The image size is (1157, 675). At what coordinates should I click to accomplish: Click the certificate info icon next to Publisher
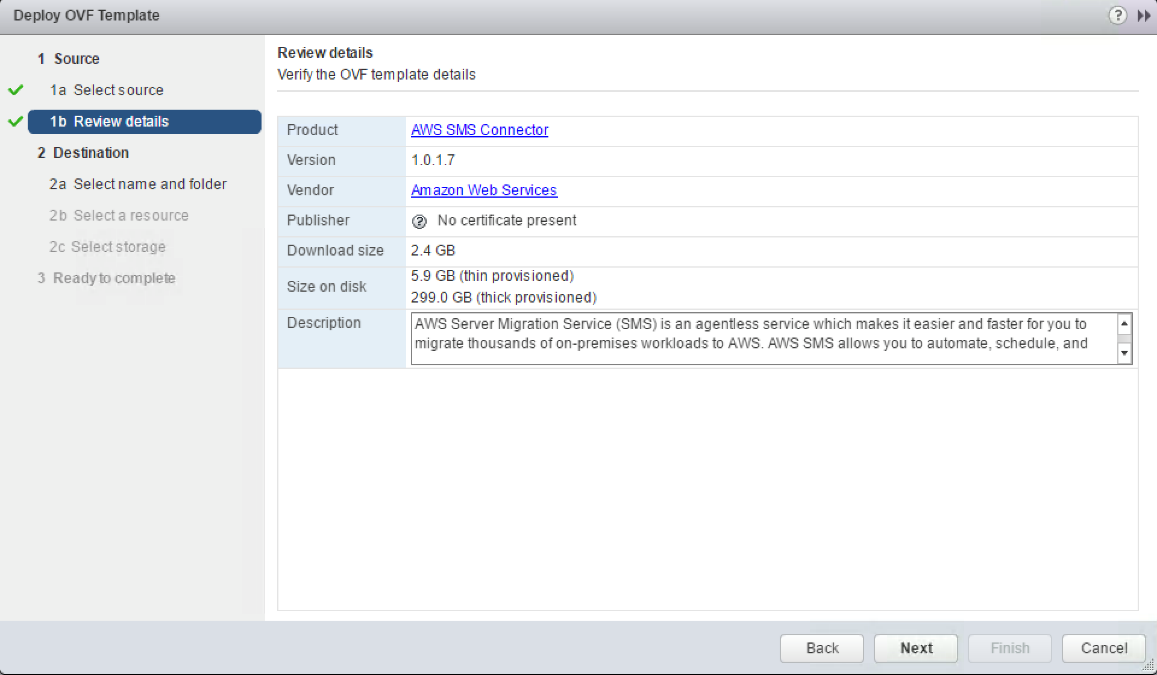click(419, 221)
